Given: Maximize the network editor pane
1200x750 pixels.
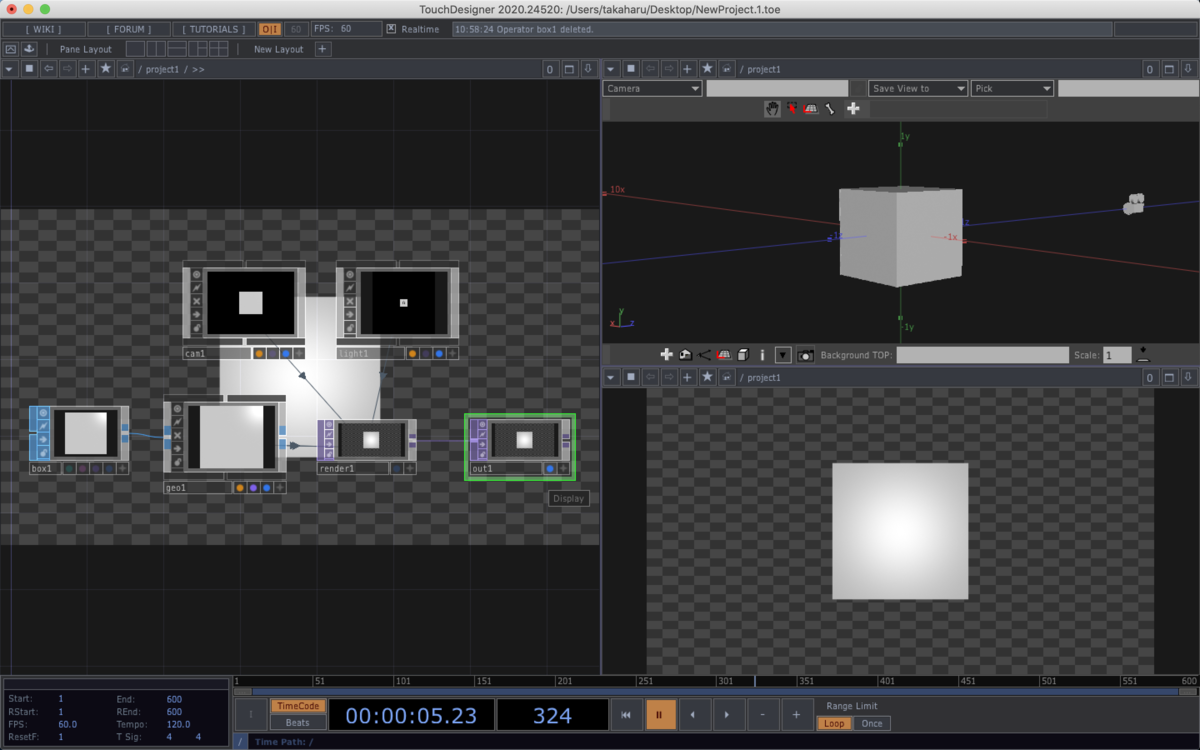Looking at the screenshot, I should point(569,69).
